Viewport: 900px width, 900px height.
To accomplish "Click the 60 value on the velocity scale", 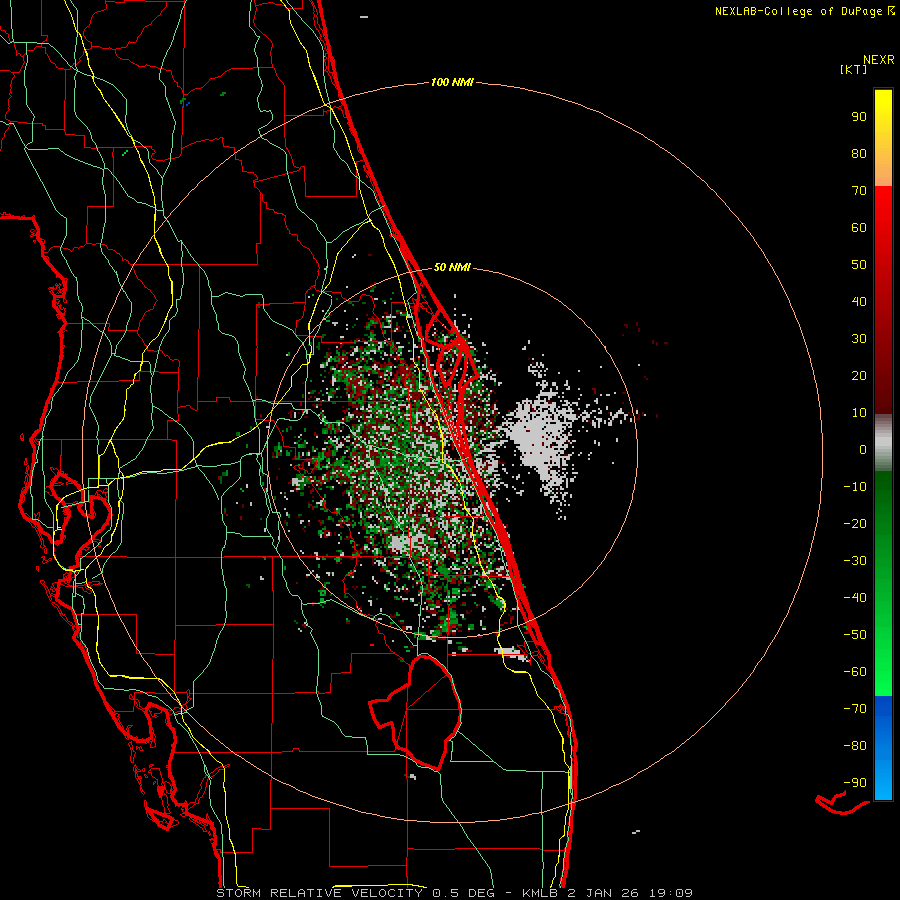I will pos(859,227).
